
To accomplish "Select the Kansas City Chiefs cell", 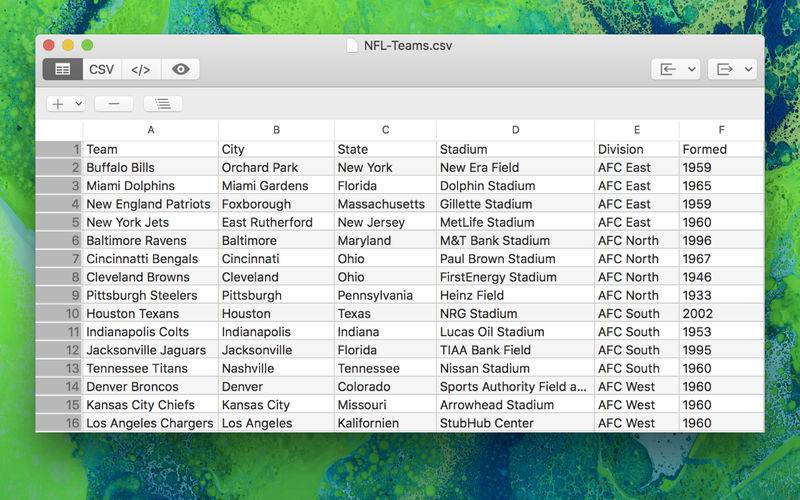I will (151, 405).
